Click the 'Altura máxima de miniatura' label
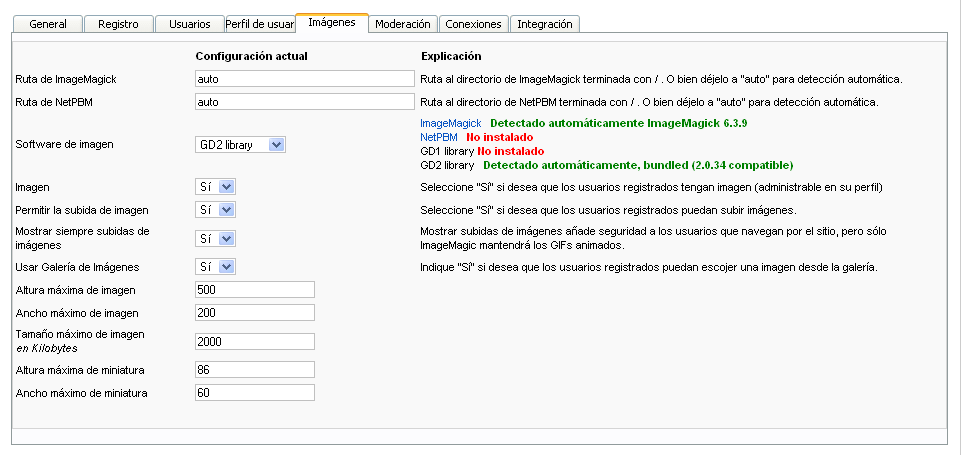Viewport: 961px width, 455px height. tap(80, 370)
